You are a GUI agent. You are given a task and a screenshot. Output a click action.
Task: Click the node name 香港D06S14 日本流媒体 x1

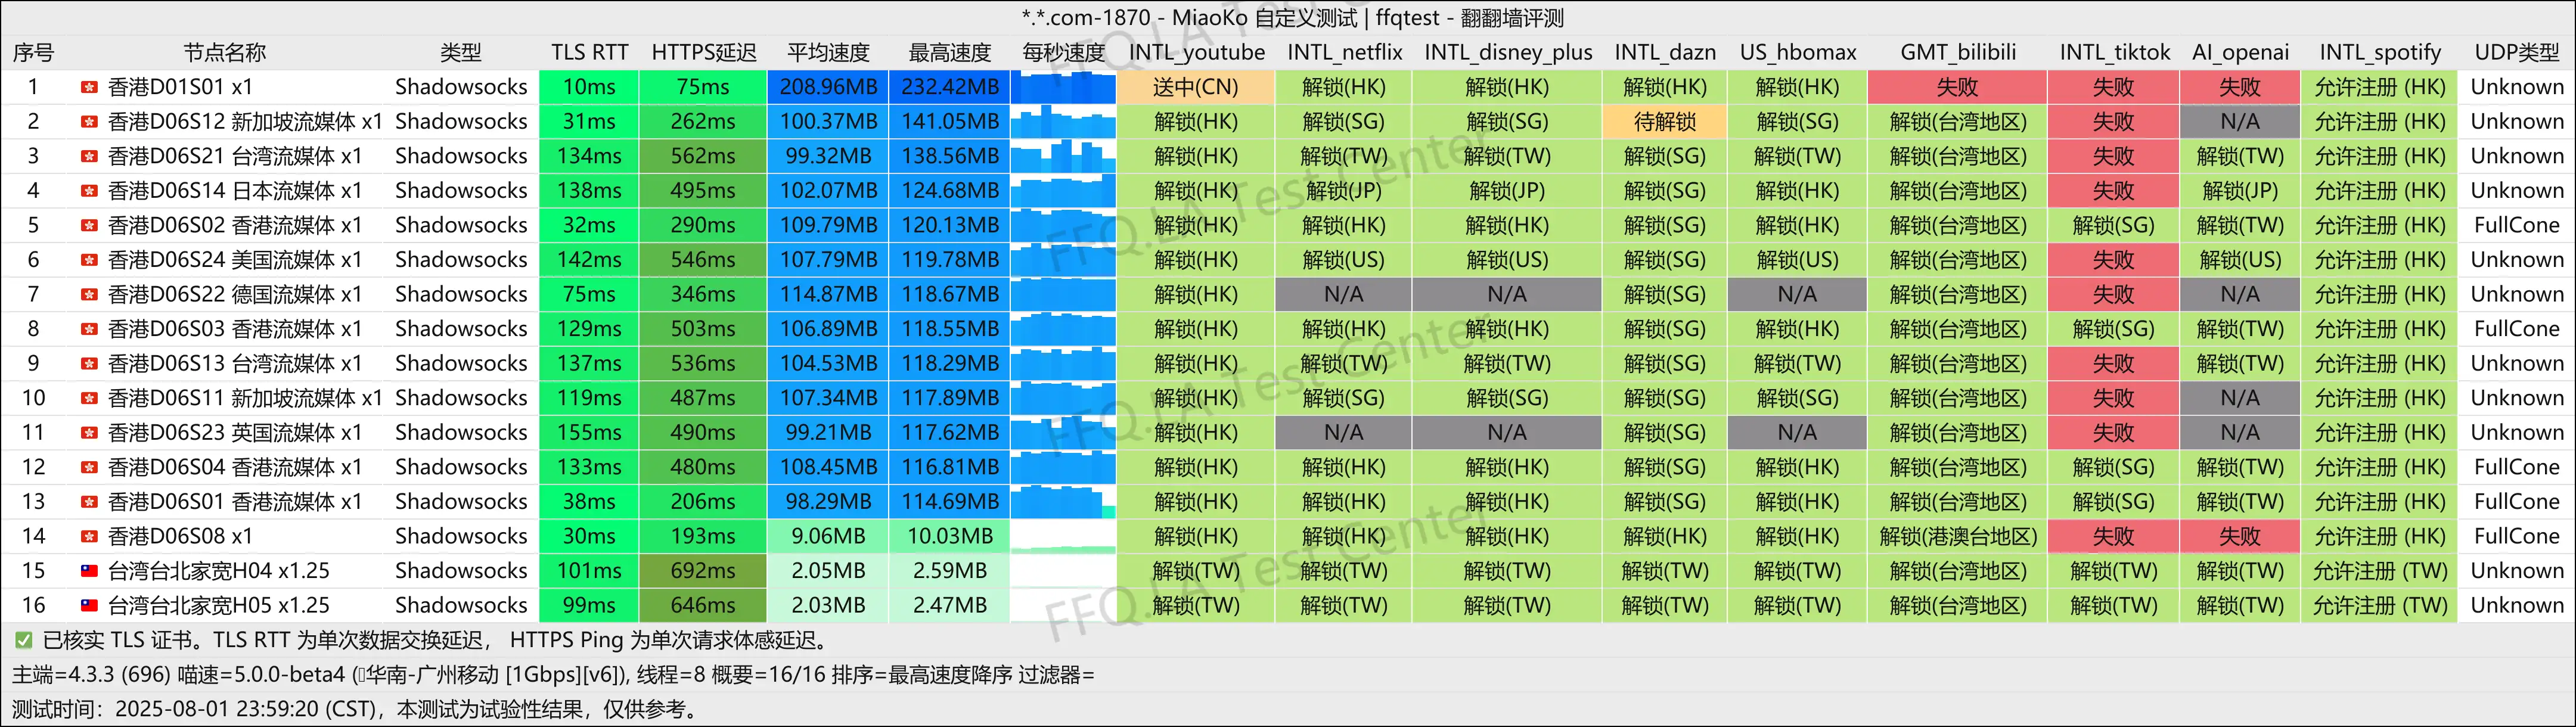235,191
